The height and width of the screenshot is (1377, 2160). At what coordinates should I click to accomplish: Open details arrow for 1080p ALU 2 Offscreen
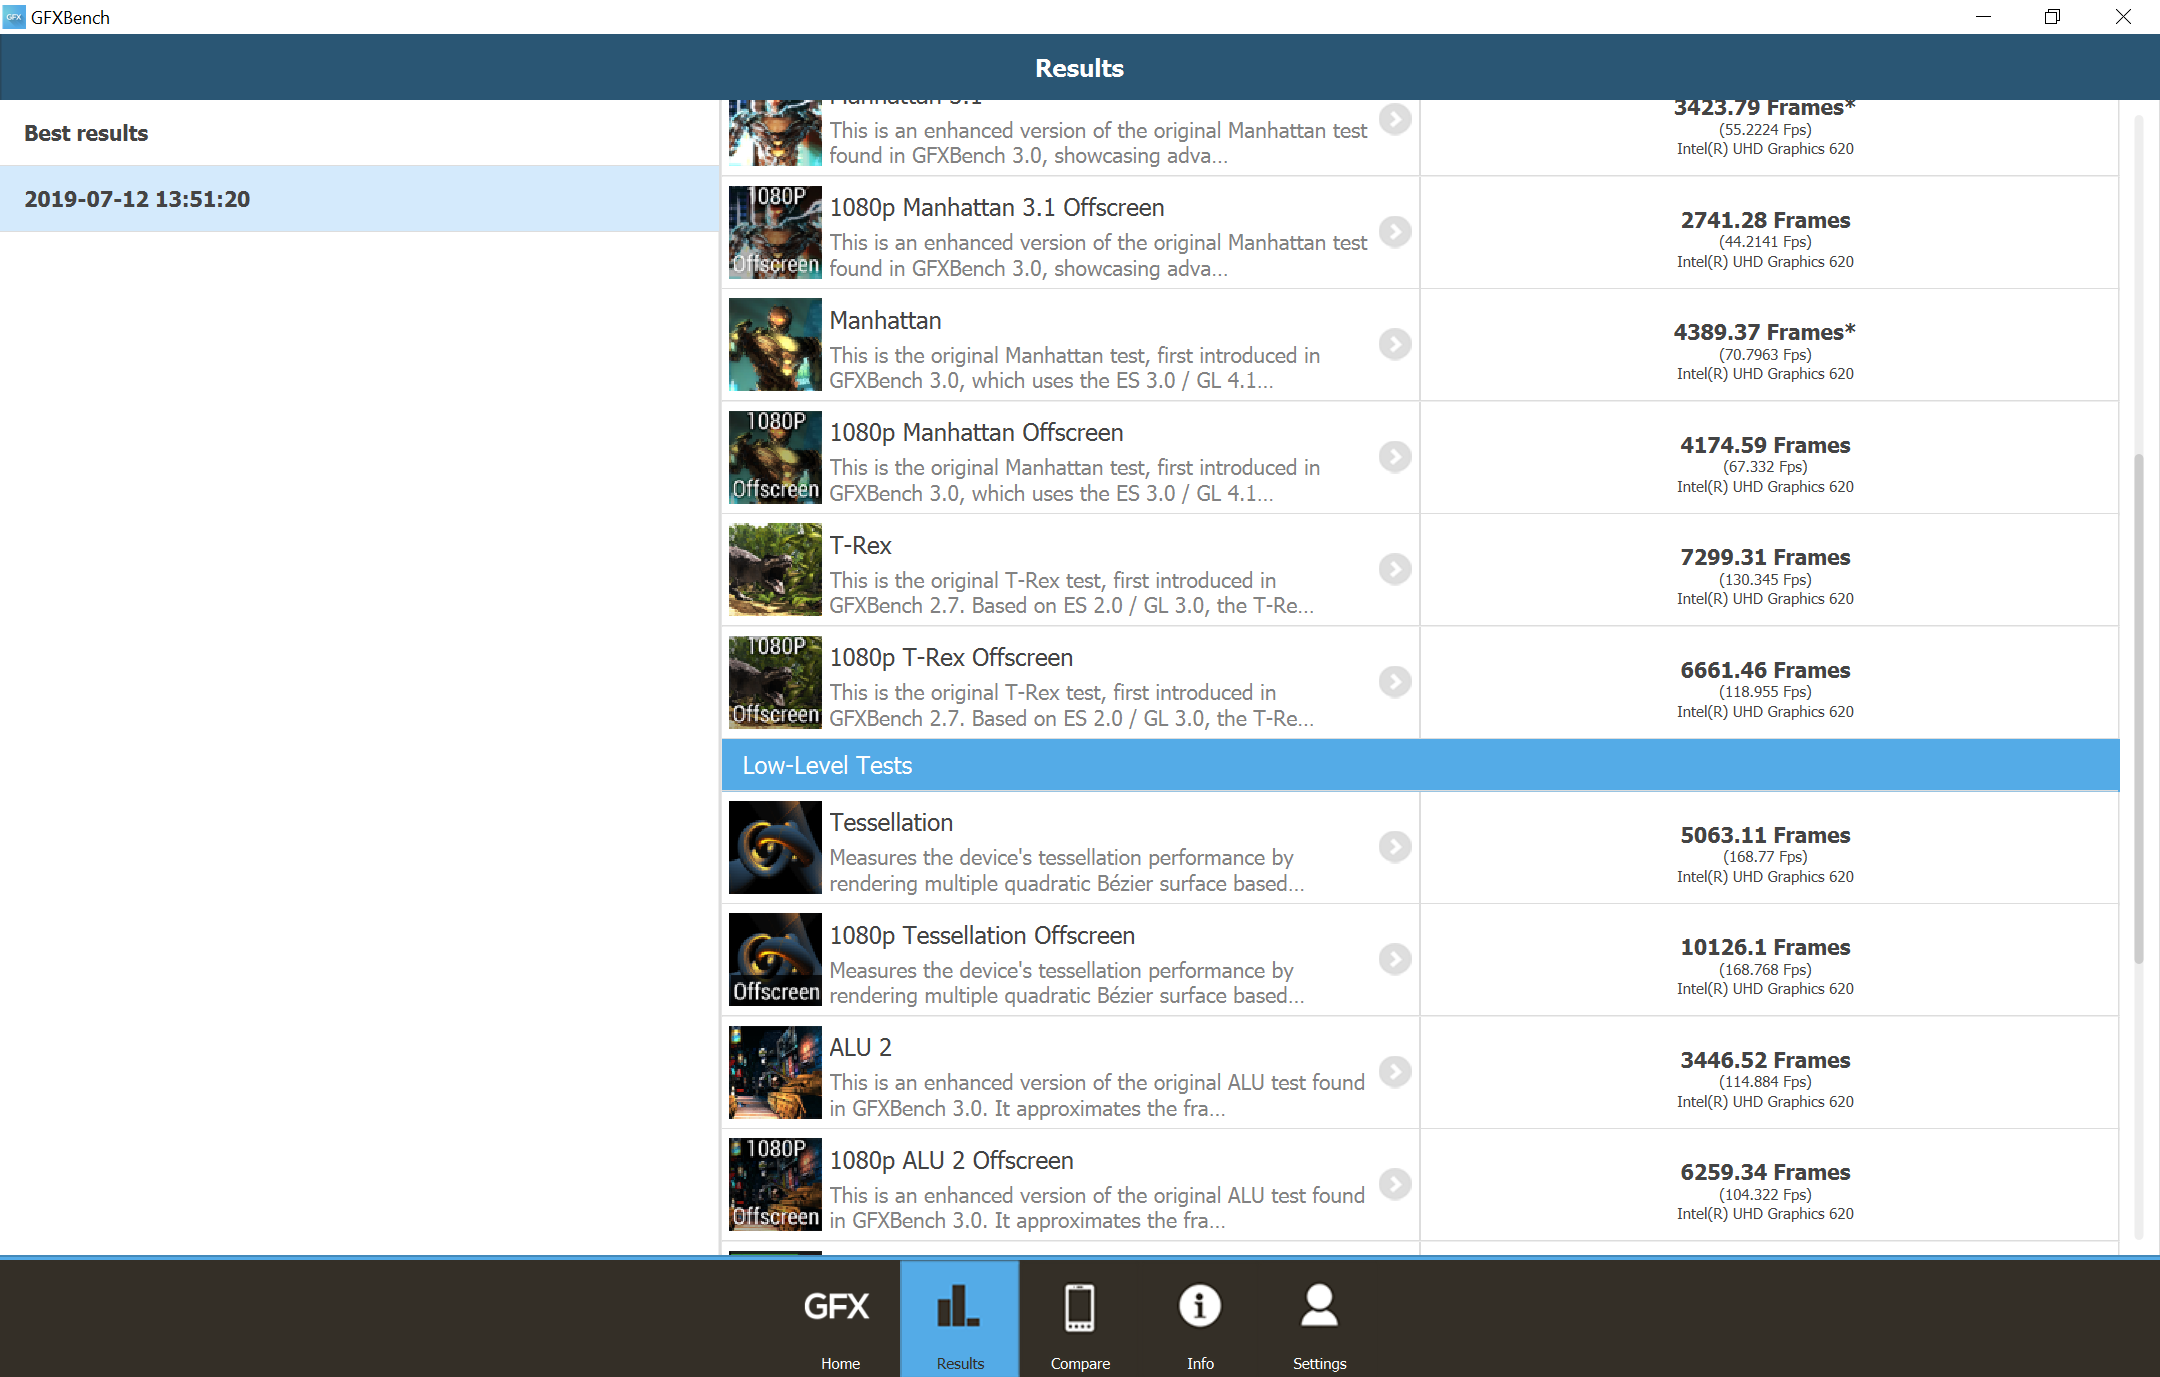[x=1395, y=1184]
